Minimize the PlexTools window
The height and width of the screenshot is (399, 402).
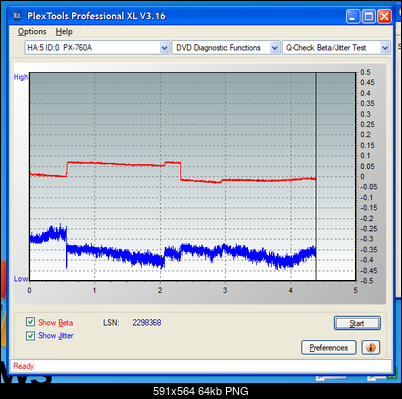[353, 16]
